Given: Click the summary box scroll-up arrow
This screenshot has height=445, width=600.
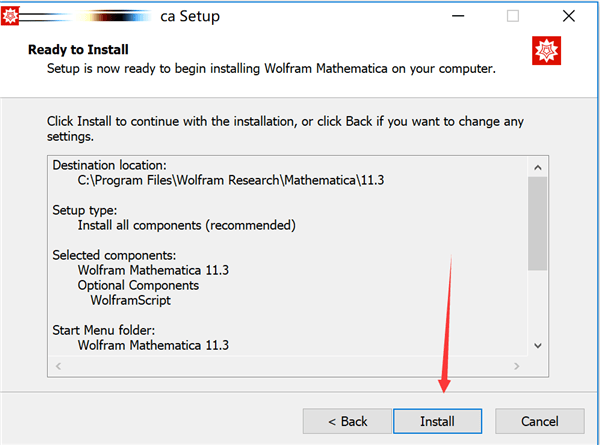Looking at the screenshot, I should point(538,166).
